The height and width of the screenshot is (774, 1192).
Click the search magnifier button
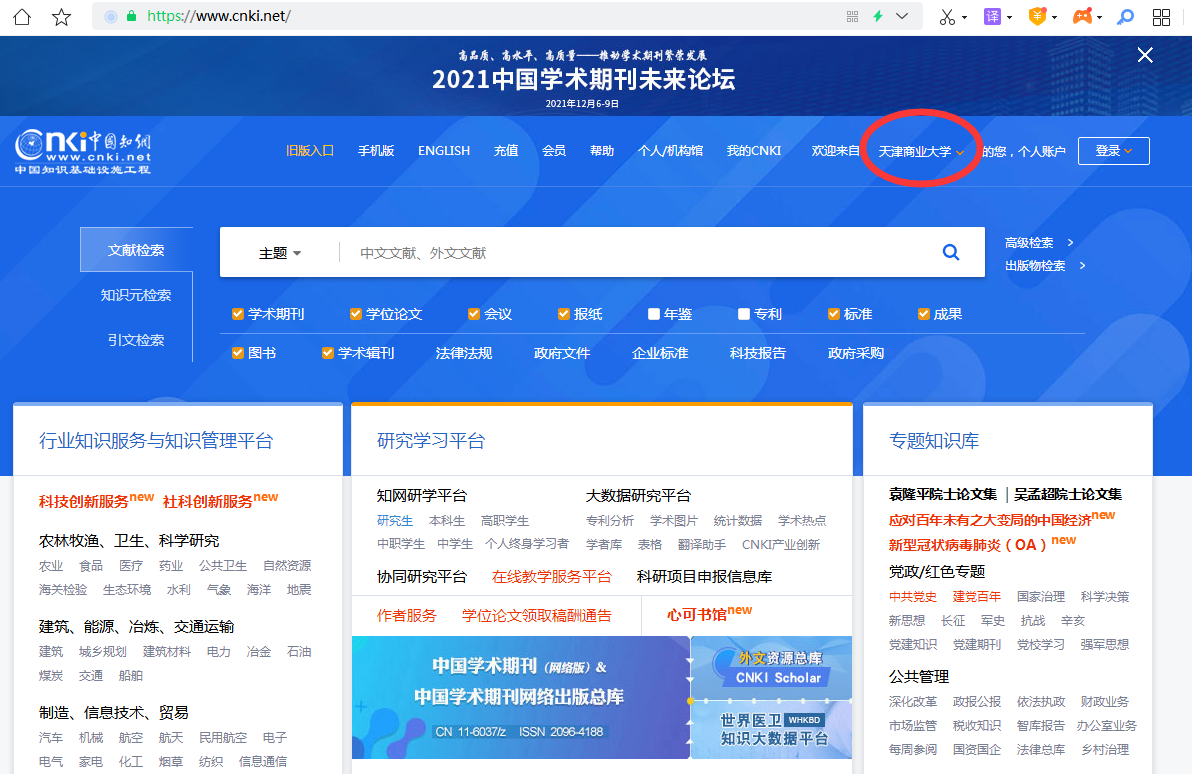[x=951, y=252]
